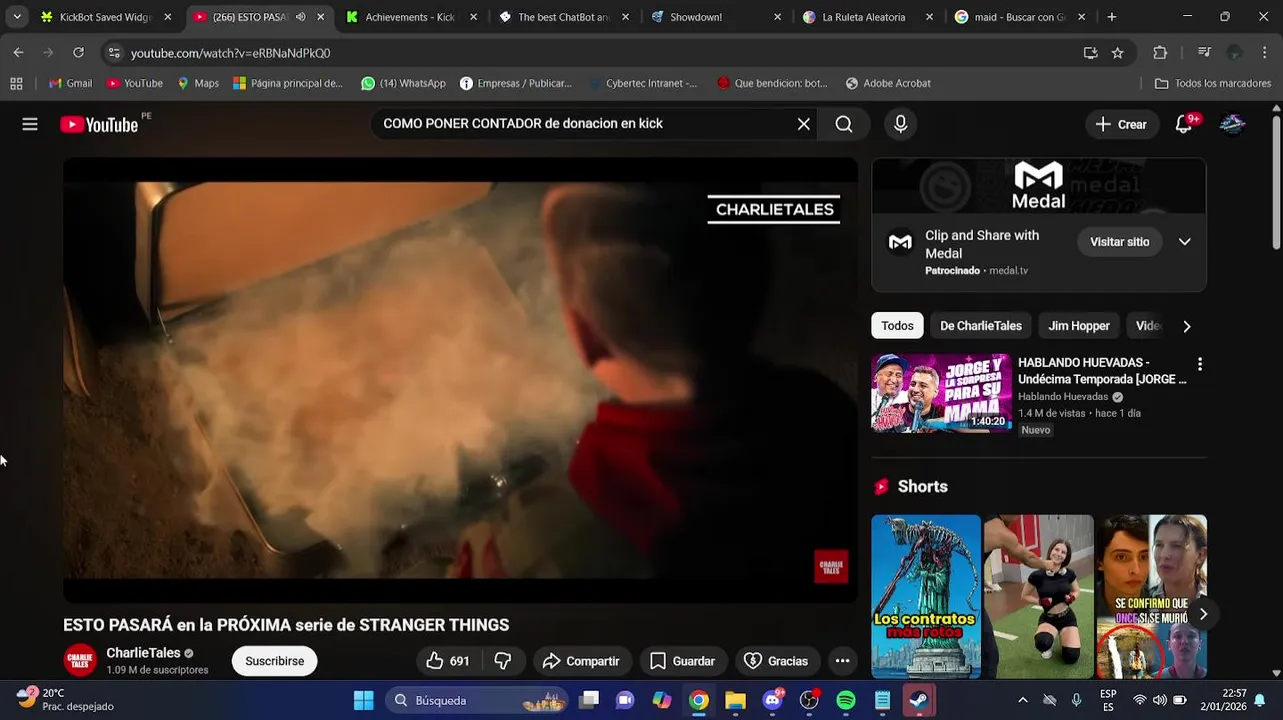The height and width of the screenshot is (720, 1283).
Task: Open more actions ellipsis under video
Action: pyautogui.click(x=842, y=661)
